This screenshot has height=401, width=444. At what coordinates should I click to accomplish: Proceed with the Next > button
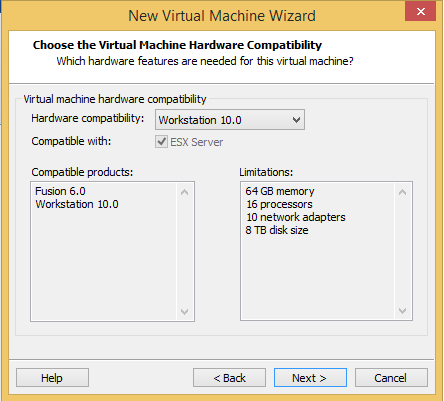[310, 378]
